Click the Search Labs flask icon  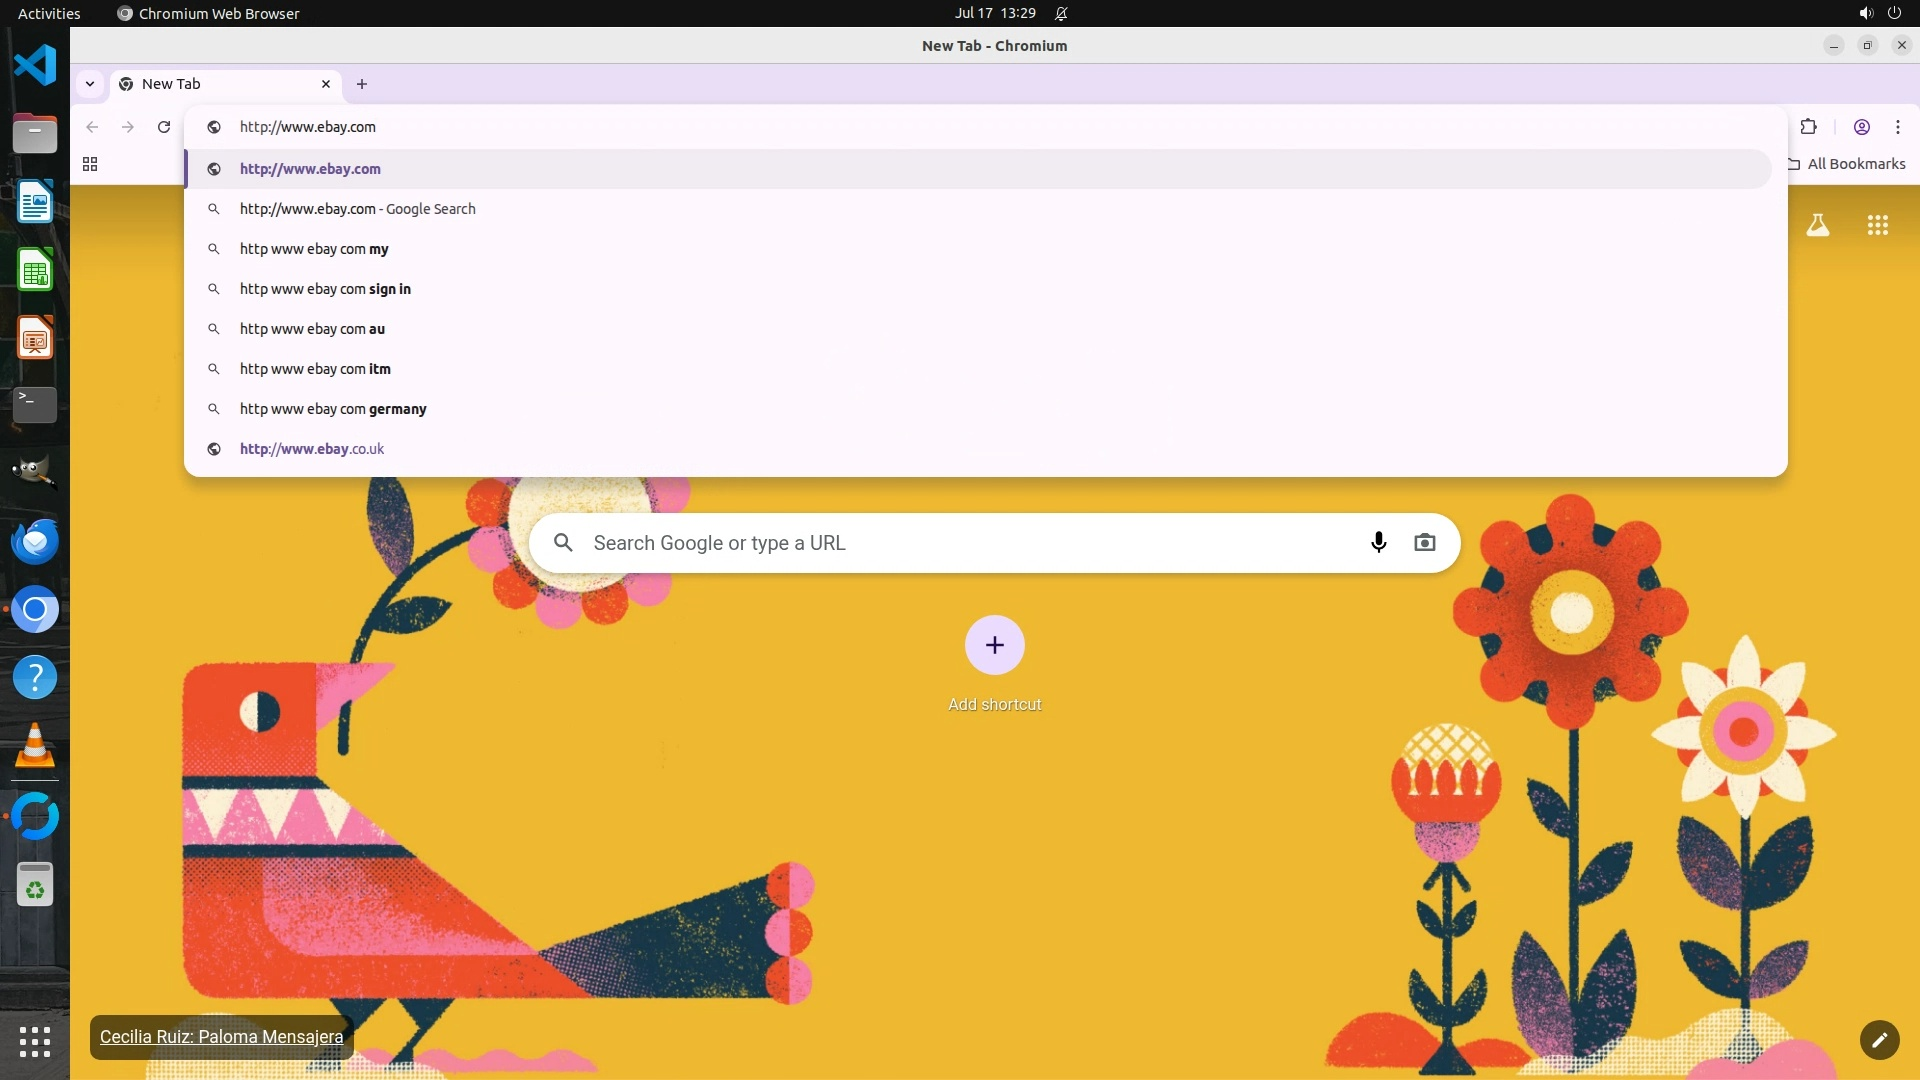click(x=1817, y=226)
